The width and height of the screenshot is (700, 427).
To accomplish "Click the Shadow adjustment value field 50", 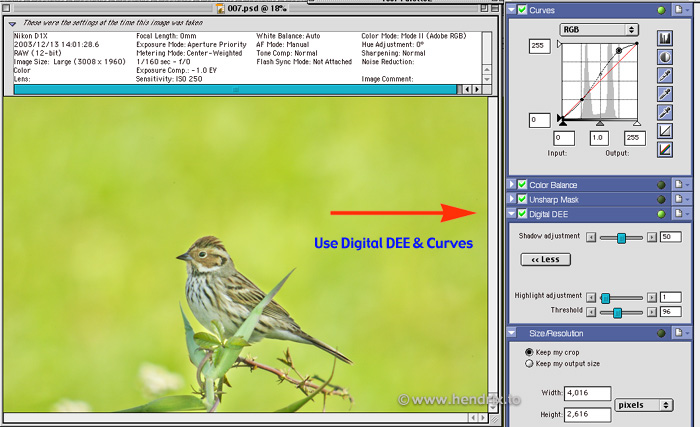I will (x=671, y=237).
